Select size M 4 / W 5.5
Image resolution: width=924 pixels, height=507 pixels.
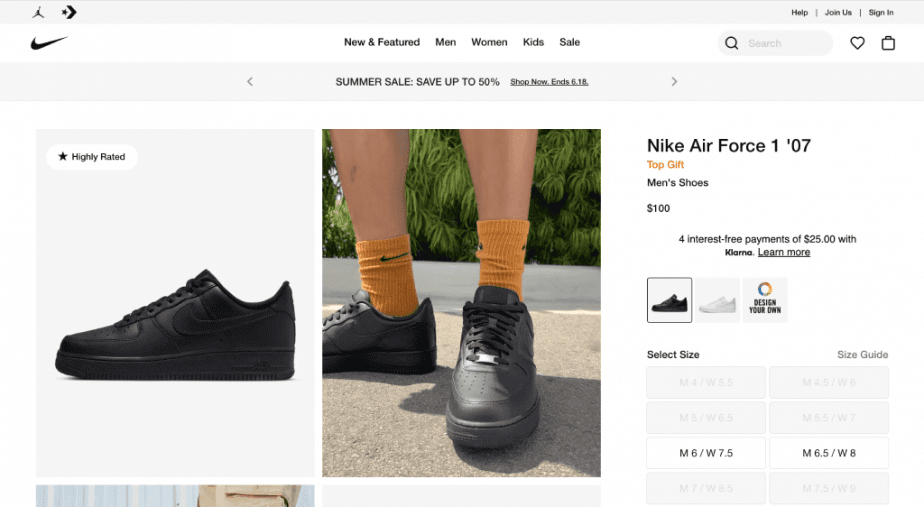pyautogui.click(x=706, y=383)
